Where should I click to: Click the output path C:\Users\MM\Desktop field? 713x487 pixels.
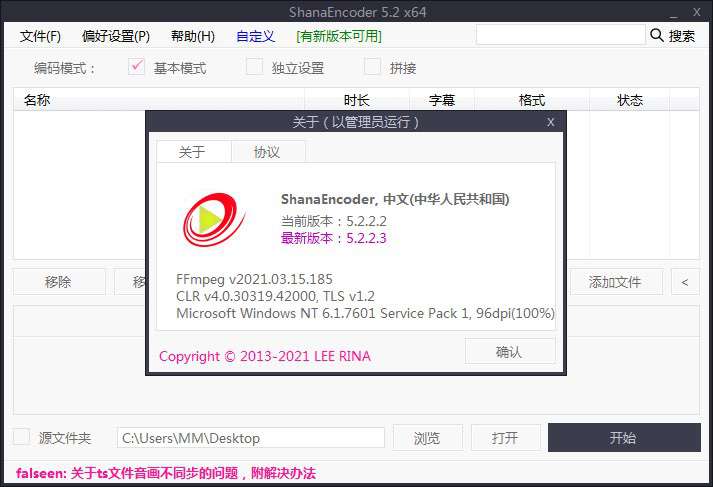click(251, 438)
